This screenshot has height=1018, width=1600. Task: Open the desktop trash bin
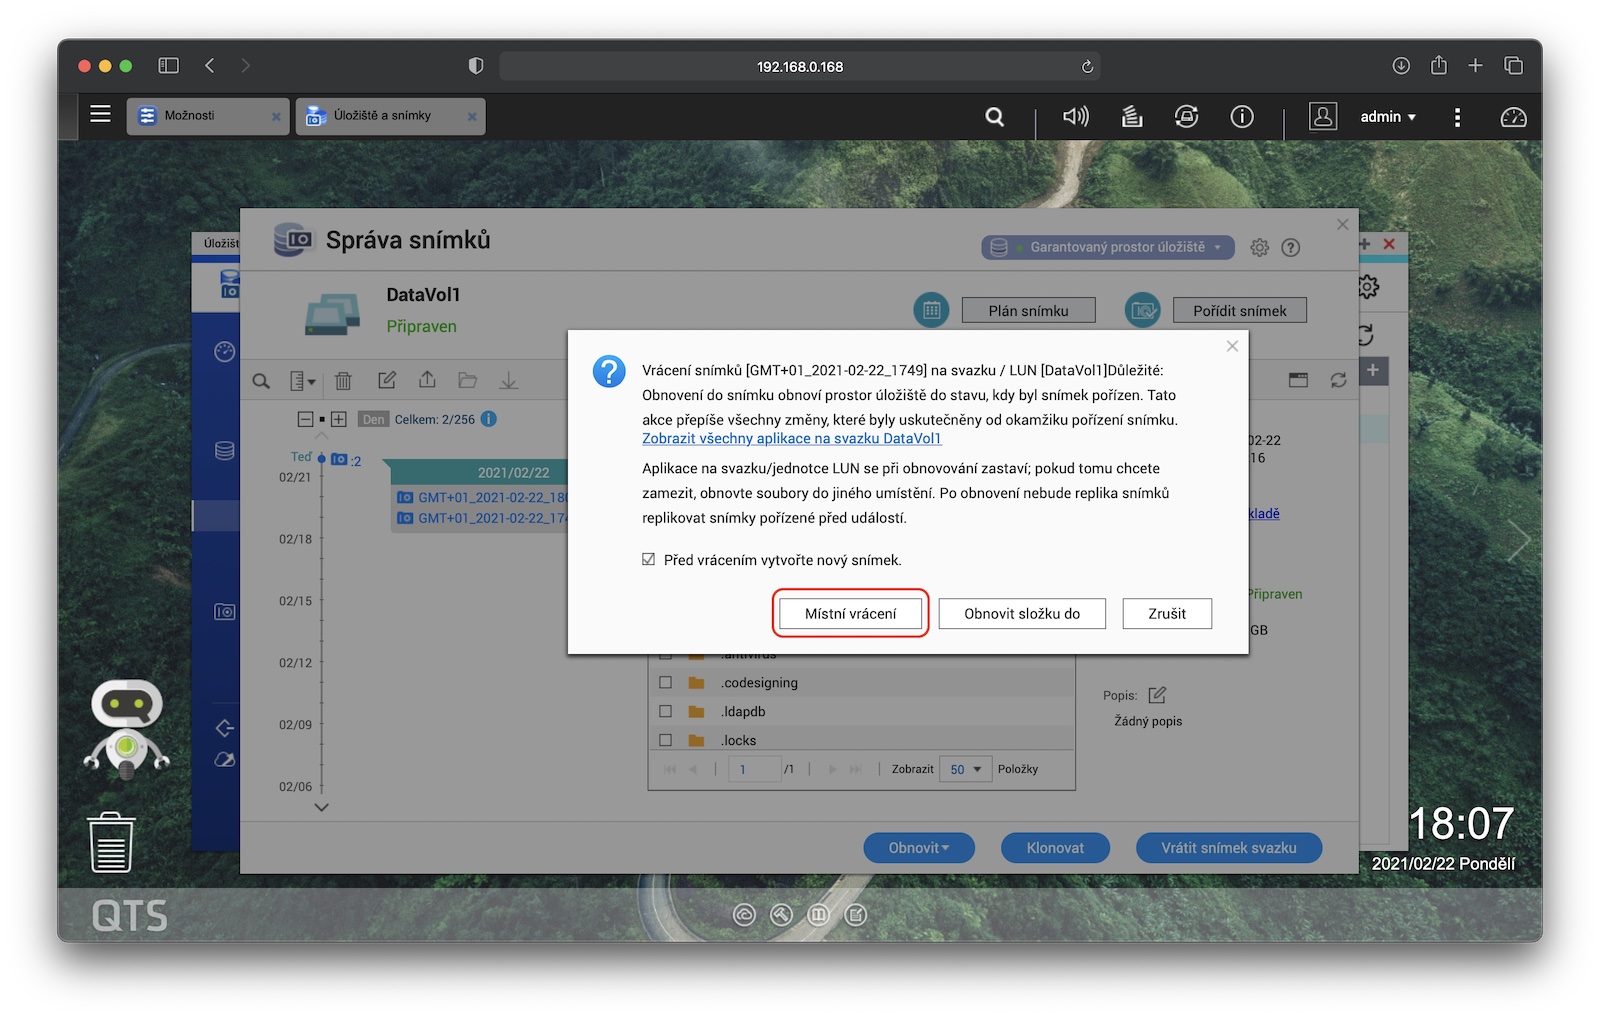111,842
